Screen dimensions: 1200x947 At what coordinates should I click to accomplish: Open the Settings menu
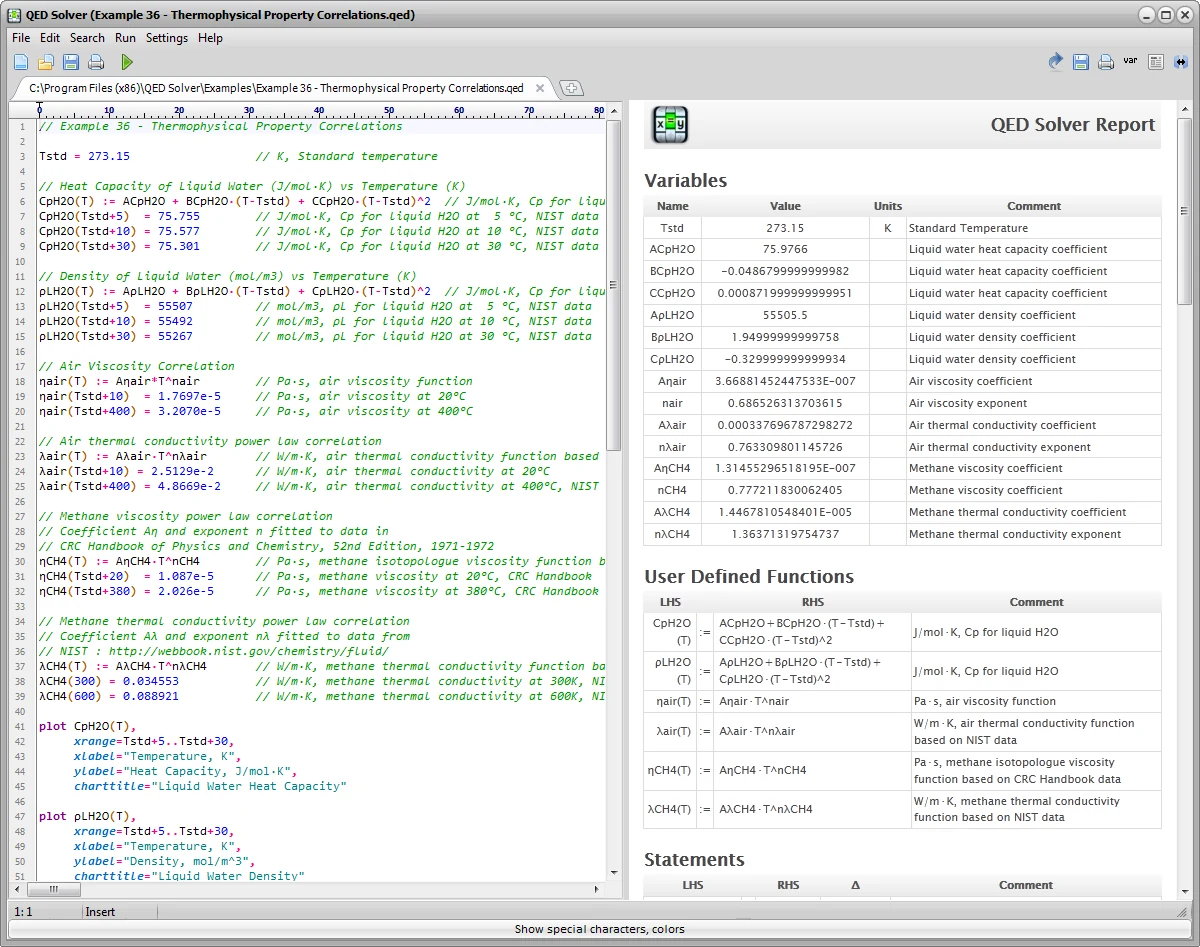pyautogui.click(x=167, y=38)
